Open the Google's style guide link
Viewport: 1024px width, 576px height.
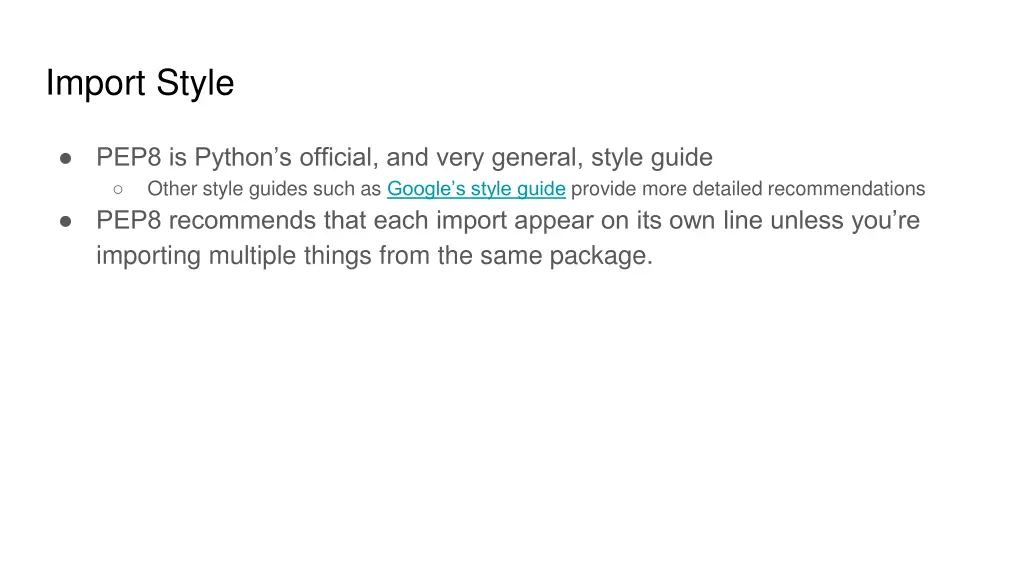point(476,189)
